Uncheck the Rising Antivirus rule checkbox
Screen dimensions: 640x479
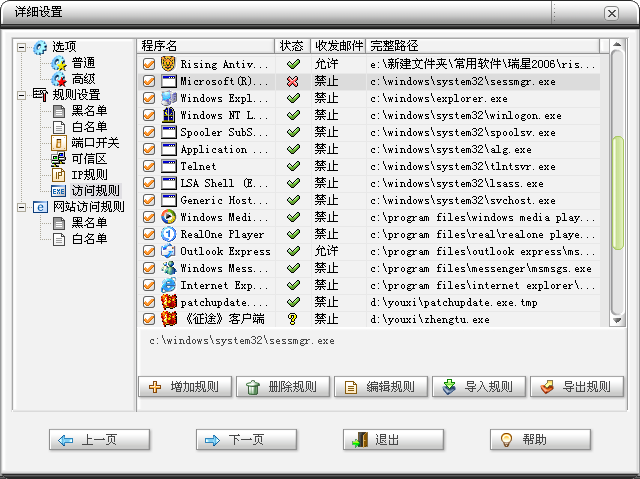(x=149, y=64)
